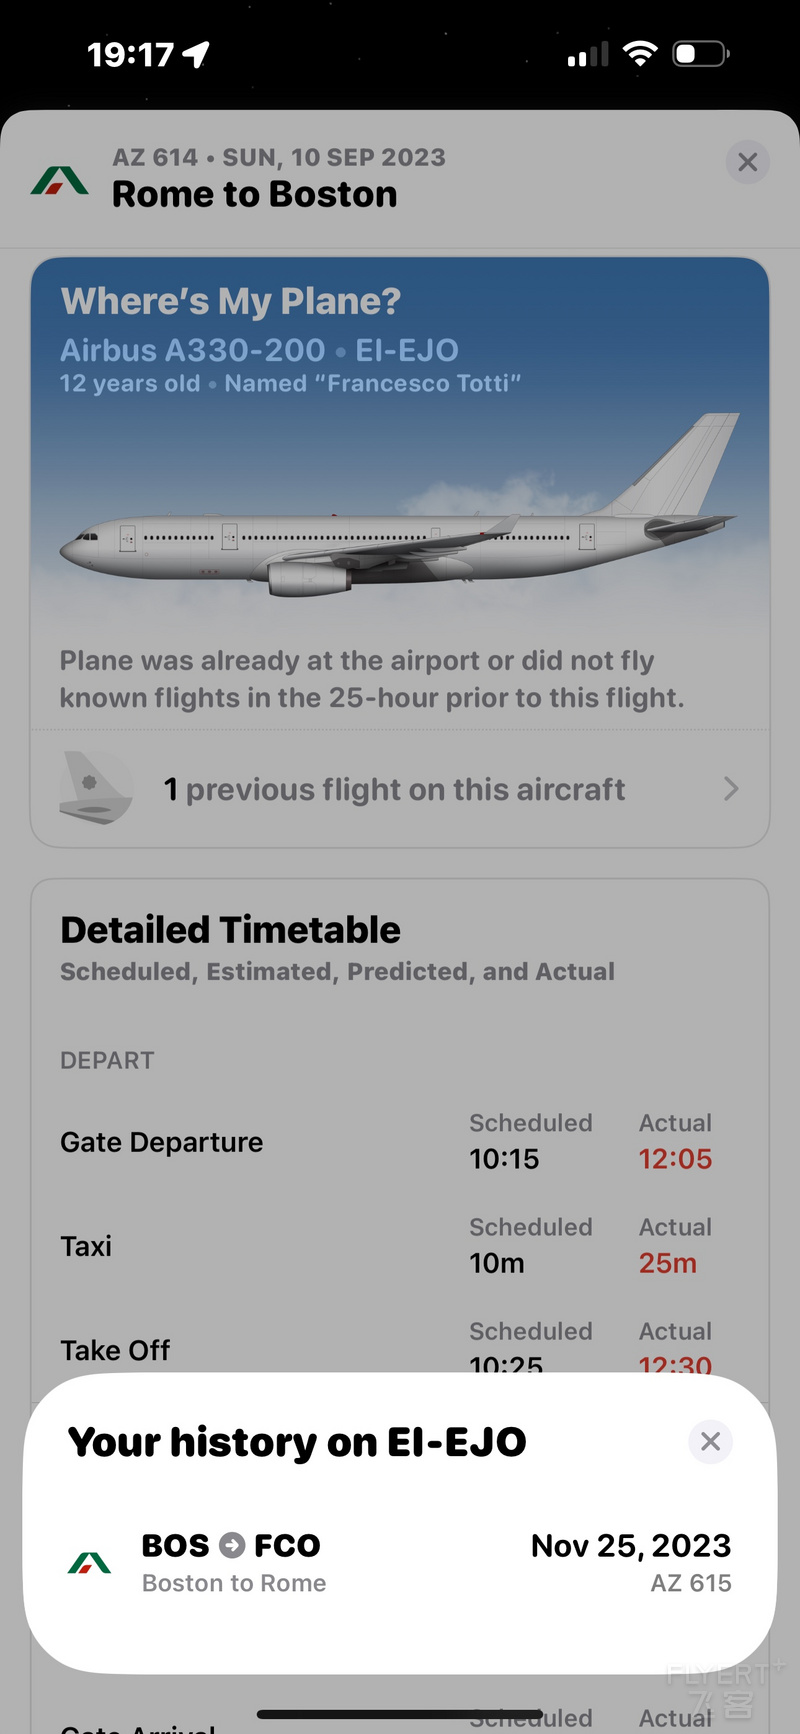Tap the Taxi actual duration 25m
The width and height of the screenshot is (800, 1734).
[668, 1263]
